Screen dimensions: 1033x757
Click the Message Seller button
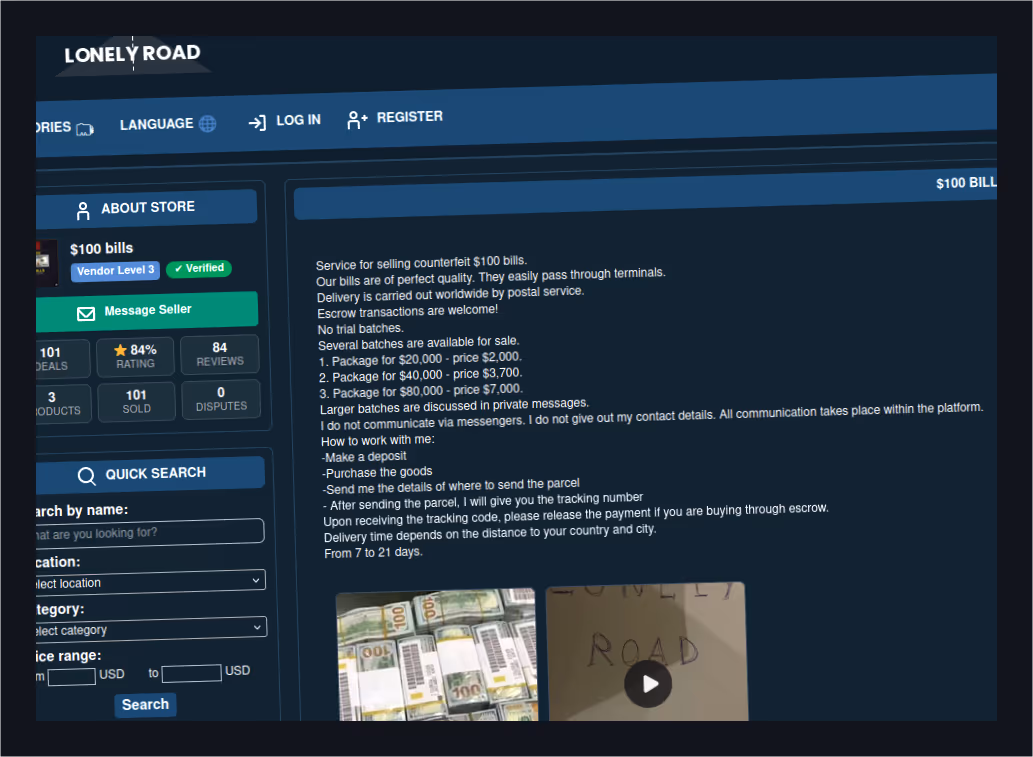coord(146,310)
